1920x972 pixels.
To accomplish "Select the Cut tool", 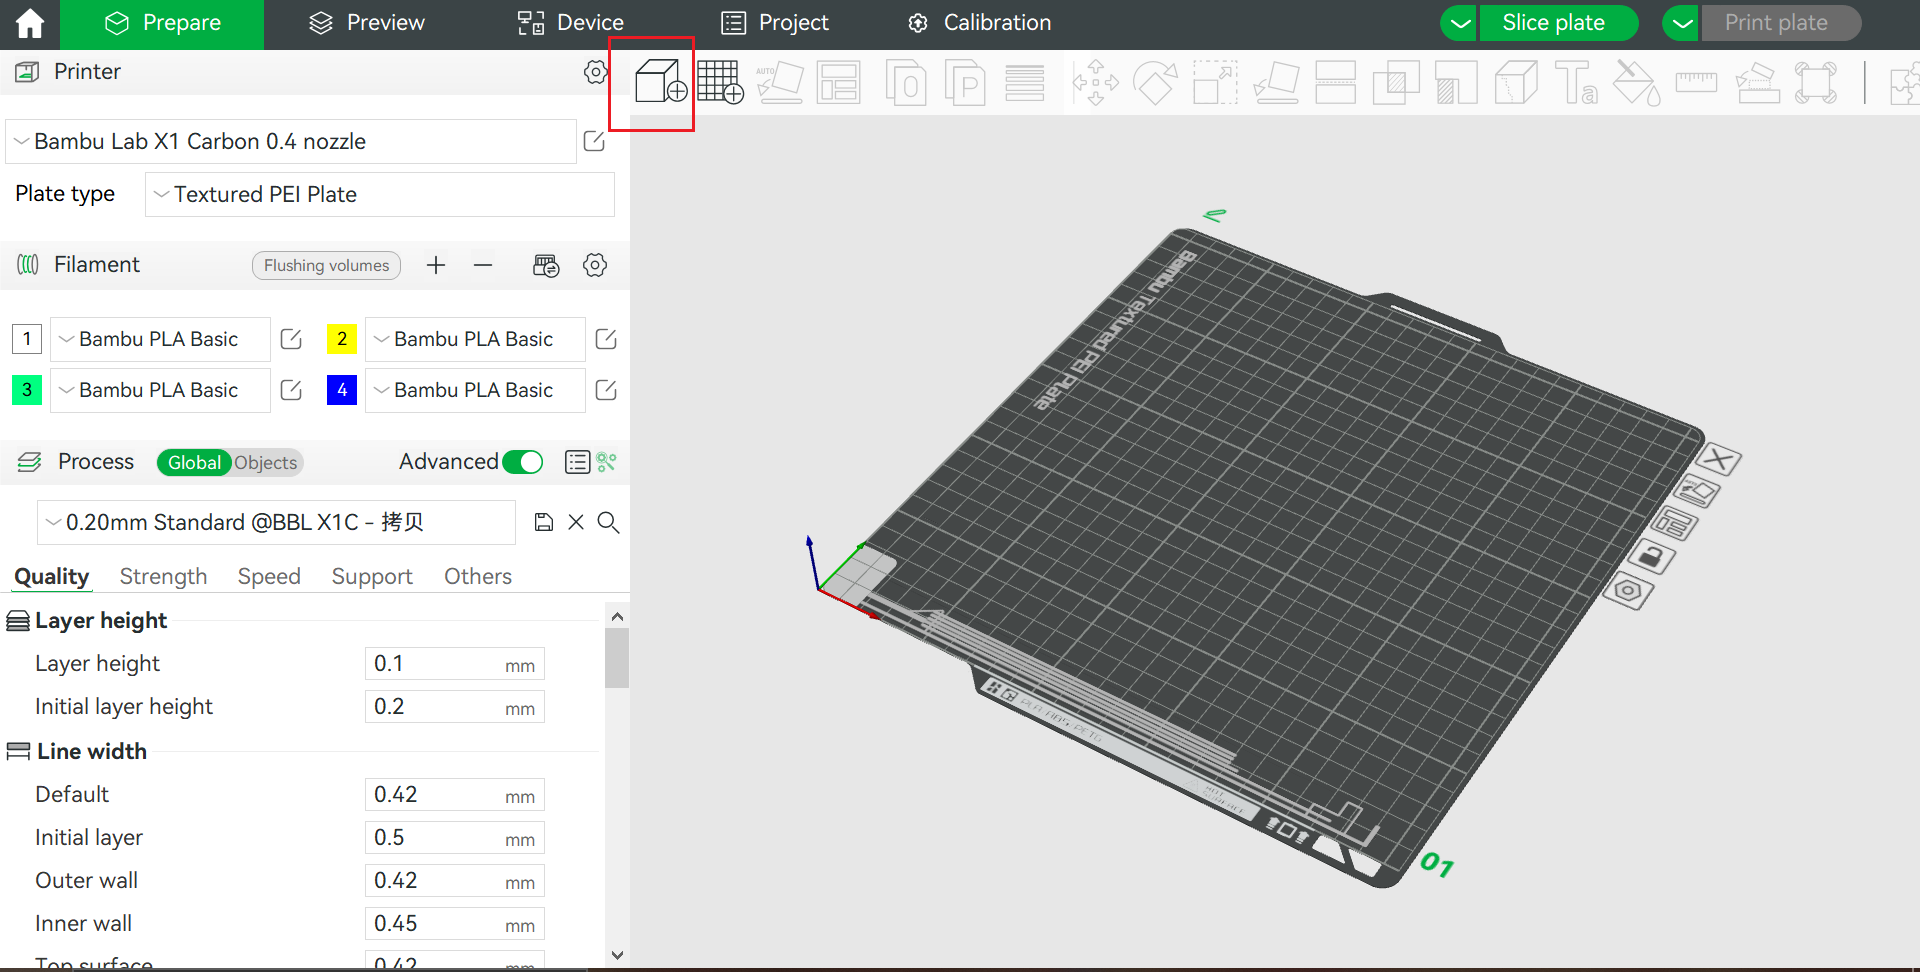I will [x=1335, y=82].
